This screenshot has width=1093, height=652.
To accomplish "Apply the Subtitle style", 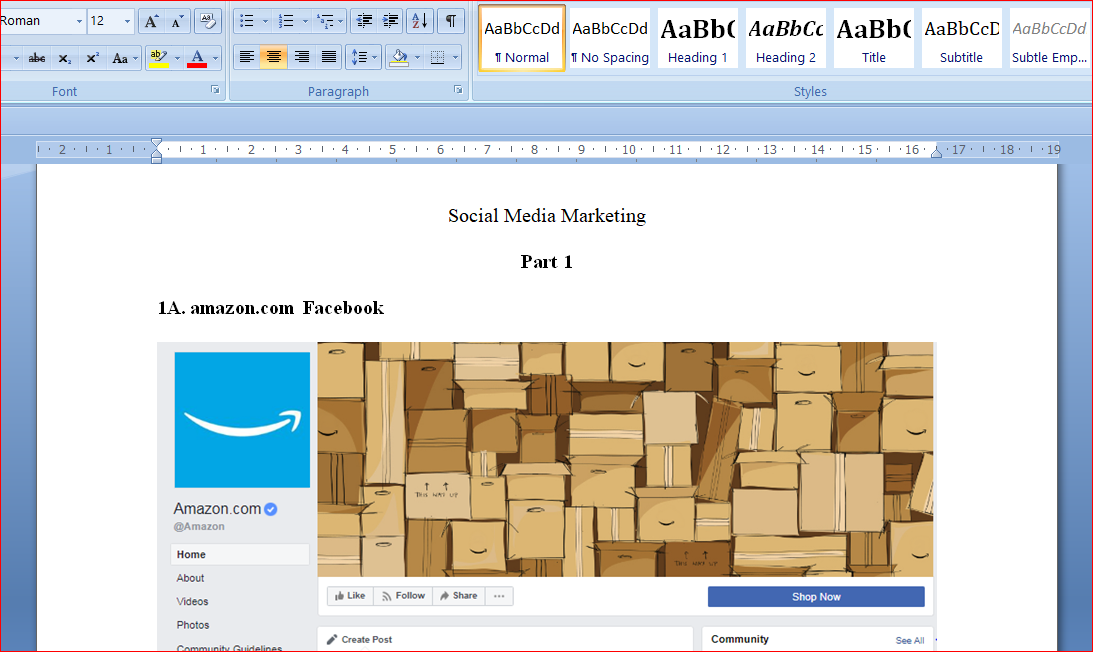I will tap(961, 38).
